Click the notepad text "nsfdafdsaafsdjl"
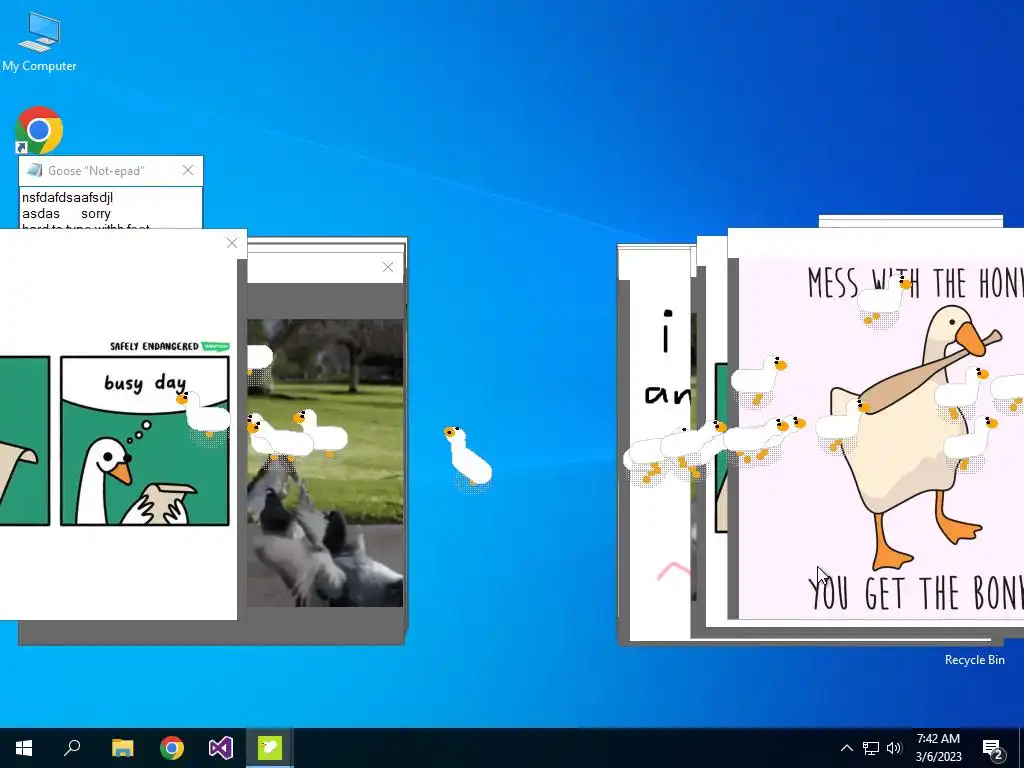This screenshot has width=1024, height=768. click(x=67, y=197)
